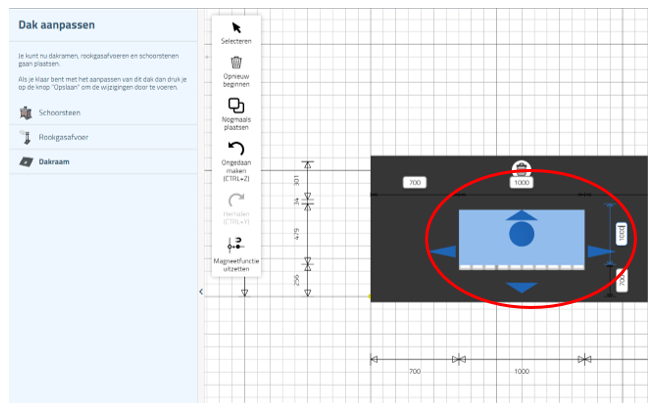Click the blue circle on roof window
654x410 pixels.
(x=521, y=235)
